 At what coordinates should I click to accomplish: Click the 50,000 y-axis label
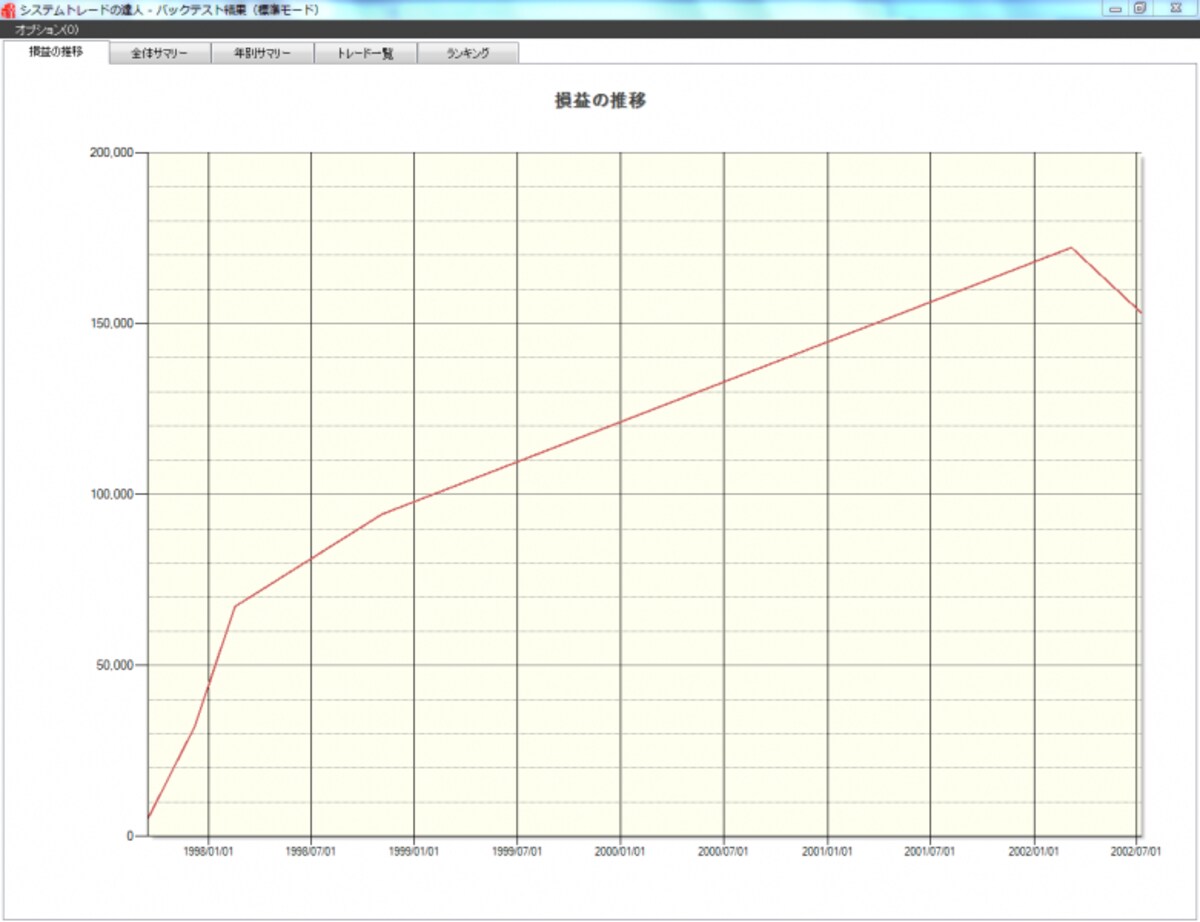tap(114, 665)
